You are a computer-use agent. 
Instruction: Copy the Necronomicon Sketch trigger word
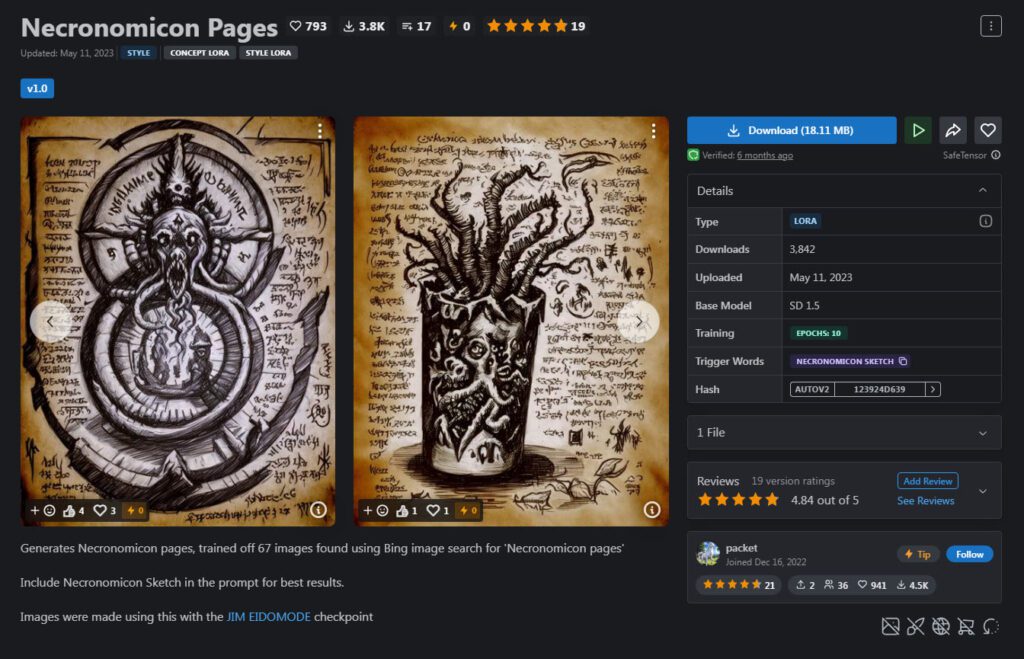click(902, 361)
